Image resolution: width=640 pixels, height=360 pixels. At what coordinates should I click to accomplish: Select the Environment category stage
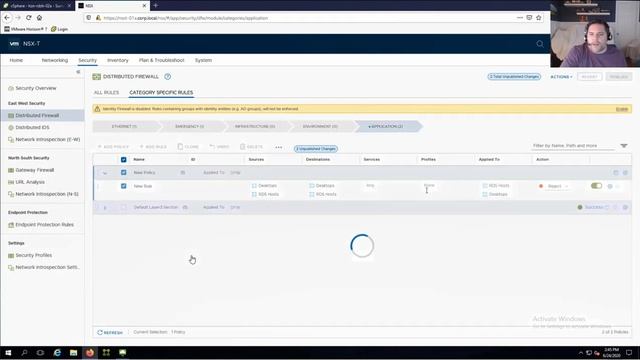(320, 127)
